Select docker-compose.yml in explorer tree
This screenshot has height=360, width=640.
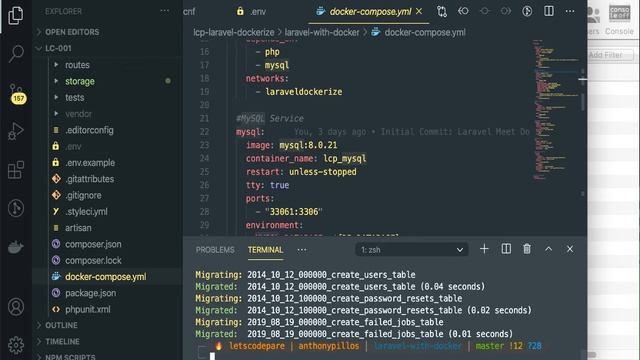[x=105, y=277]
